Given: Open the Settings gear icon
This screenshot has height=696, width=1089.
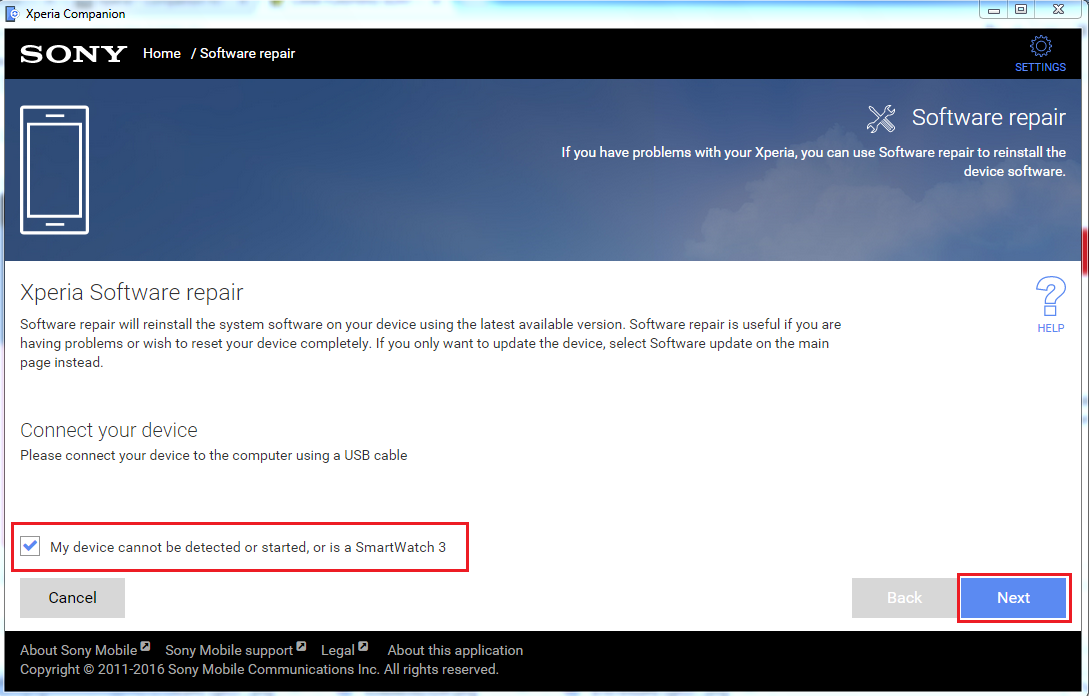Looking at the screenshot, I should tap(1040, 47).
